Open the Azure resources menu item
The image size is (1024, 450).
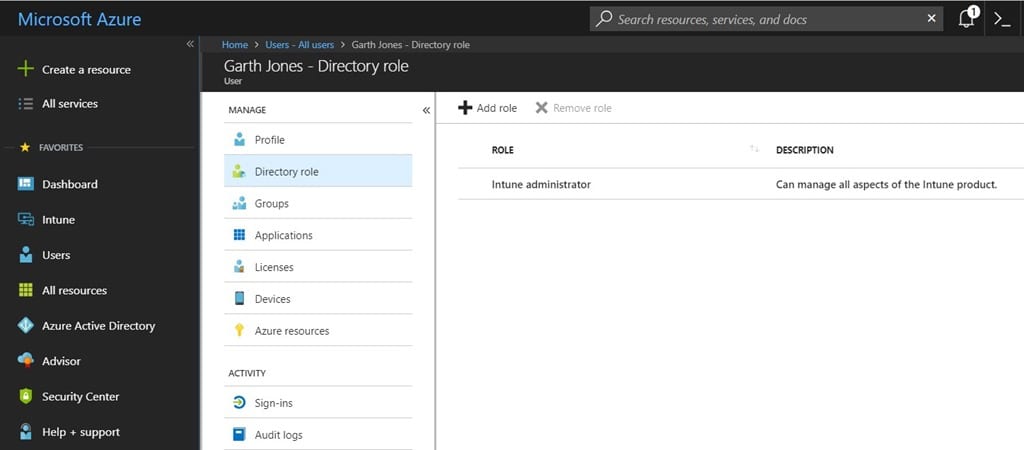point(318,330)
